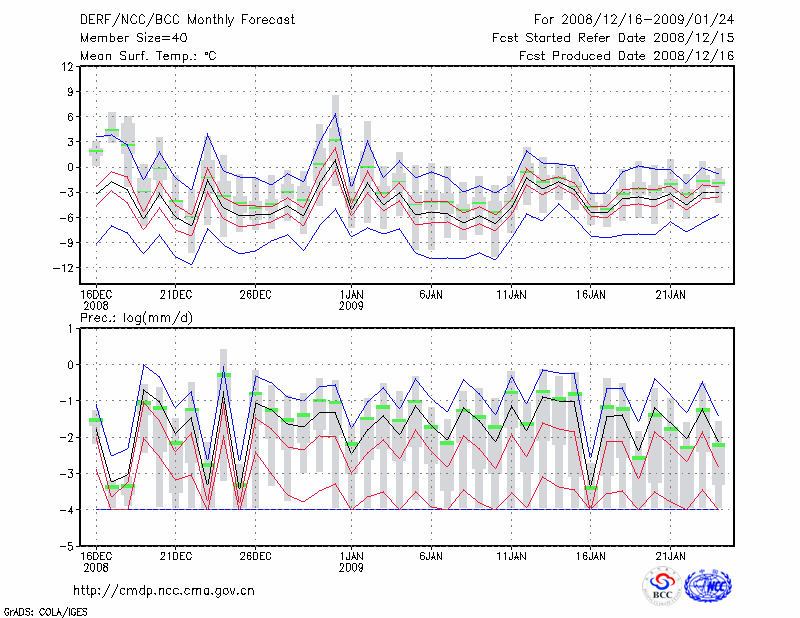Image resolution: width=800 pixels, height=618 pixels.
Task: Click 11JAN label under the temperature chart
Action: pos(511,295)
